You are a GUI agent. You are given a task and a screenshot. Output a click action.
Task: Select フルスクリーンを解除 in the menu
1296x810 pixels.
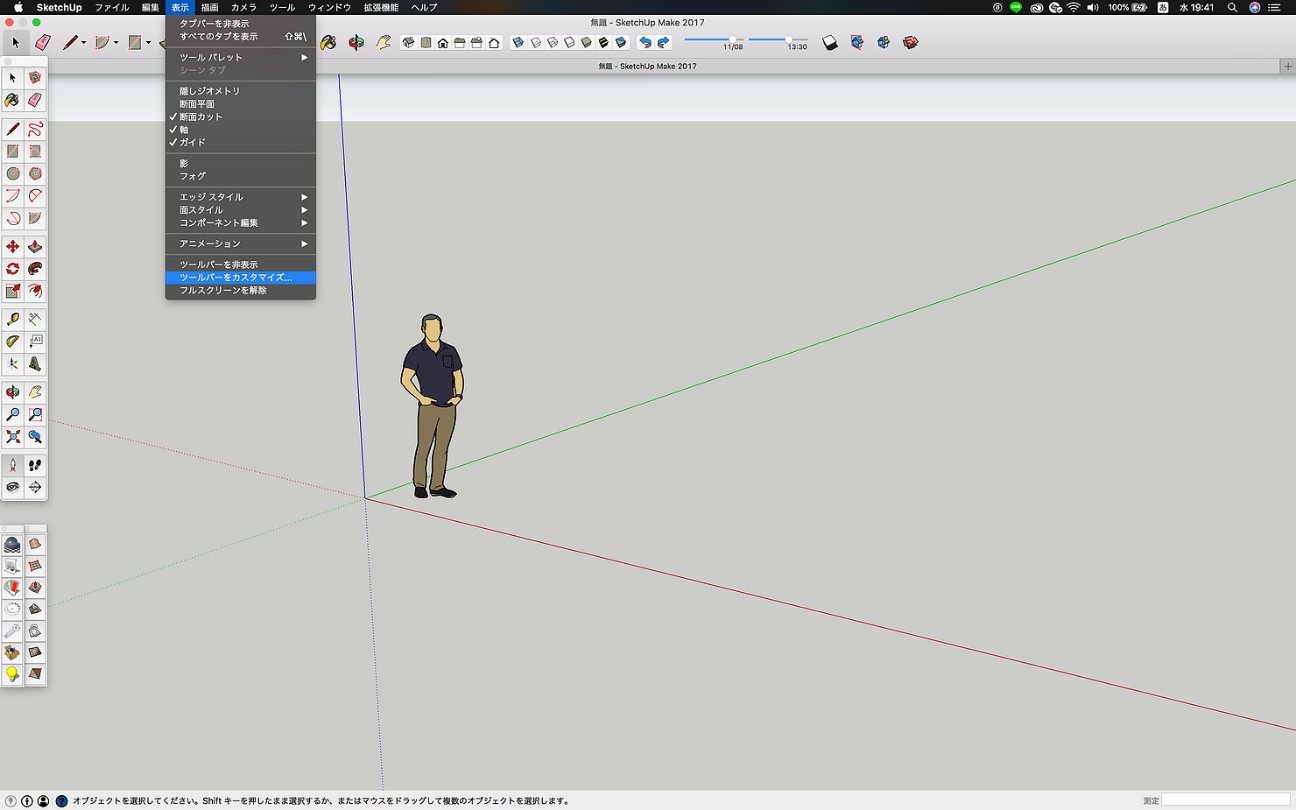click(240, 290)
